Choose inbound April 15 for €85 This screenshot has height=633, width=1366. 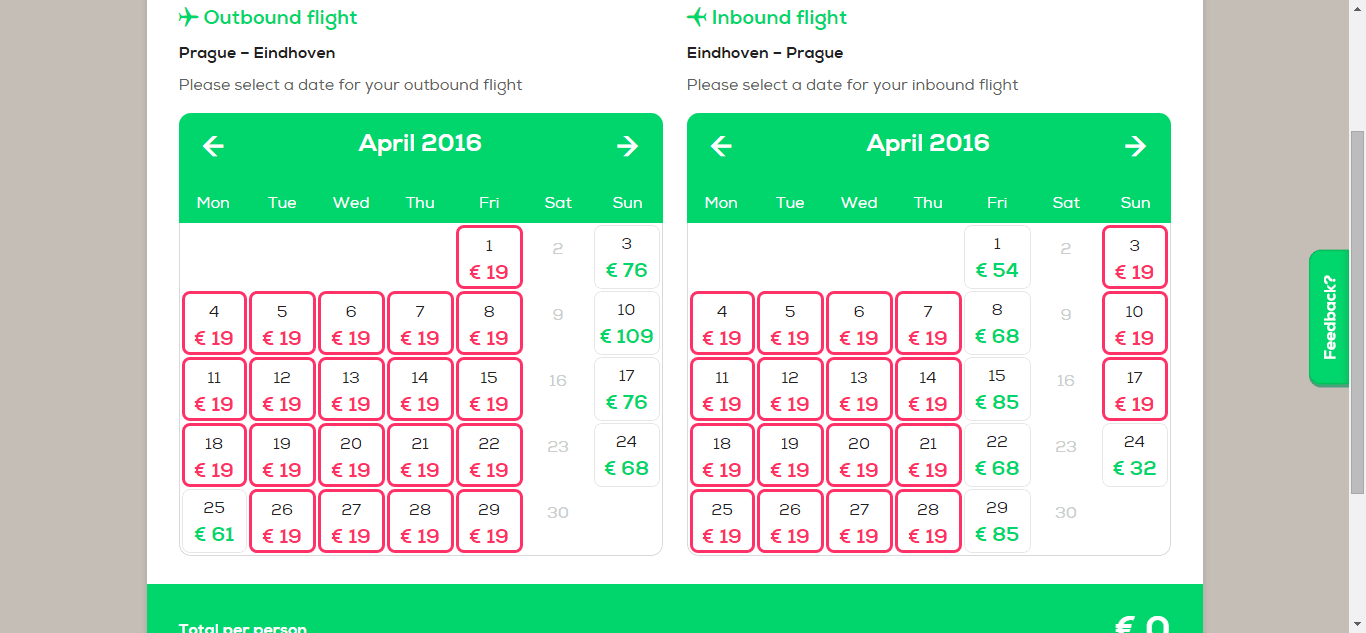point(997,390)
